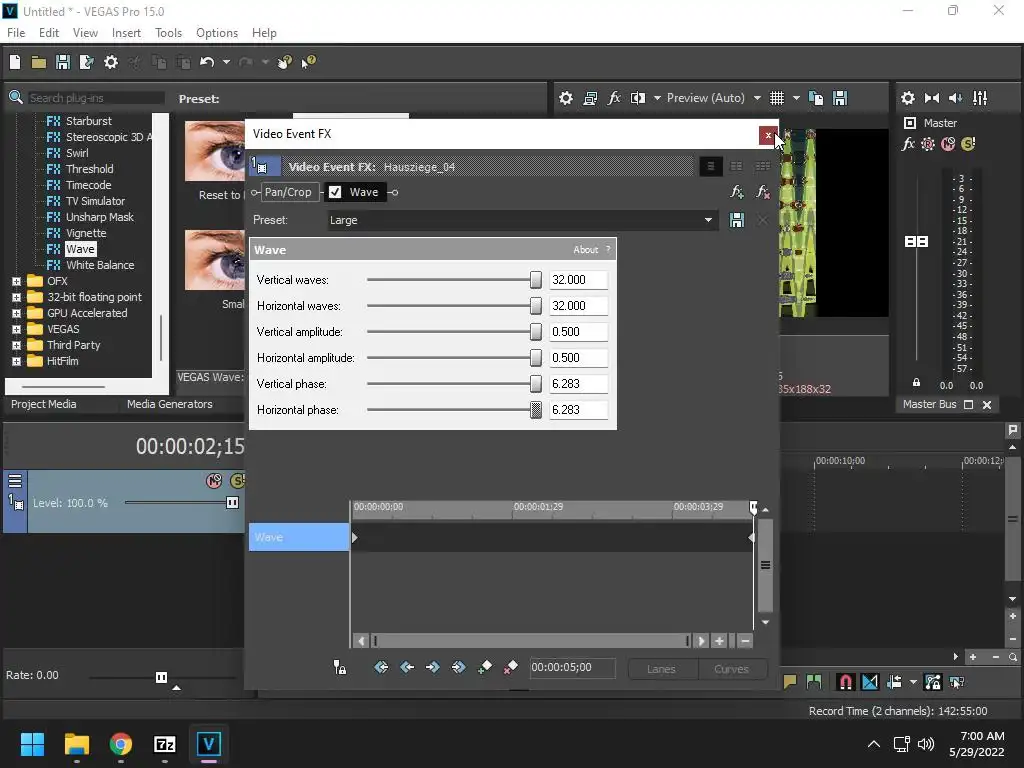The width and height of the screenshot is (1024, 768).
Task: Select White Balance in the plug-ins list
Action: [x=100, y=265]
